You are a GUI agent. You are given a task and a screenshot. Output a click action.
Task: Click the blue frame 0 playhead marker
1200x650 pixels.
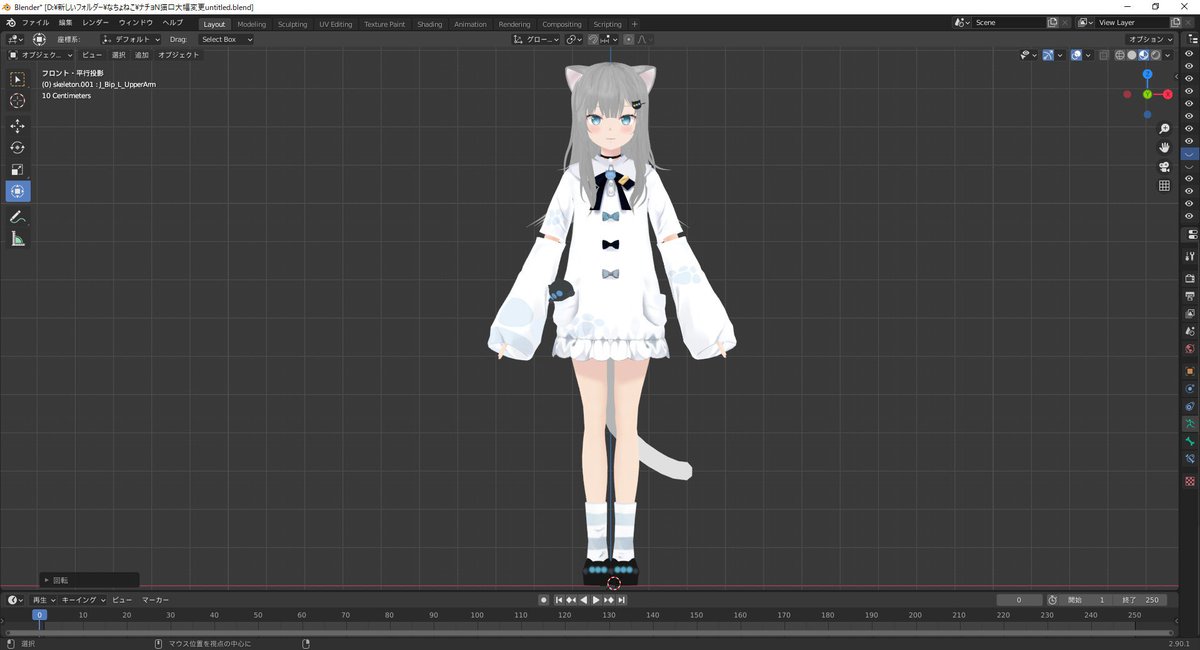click(x=39, y=615)
